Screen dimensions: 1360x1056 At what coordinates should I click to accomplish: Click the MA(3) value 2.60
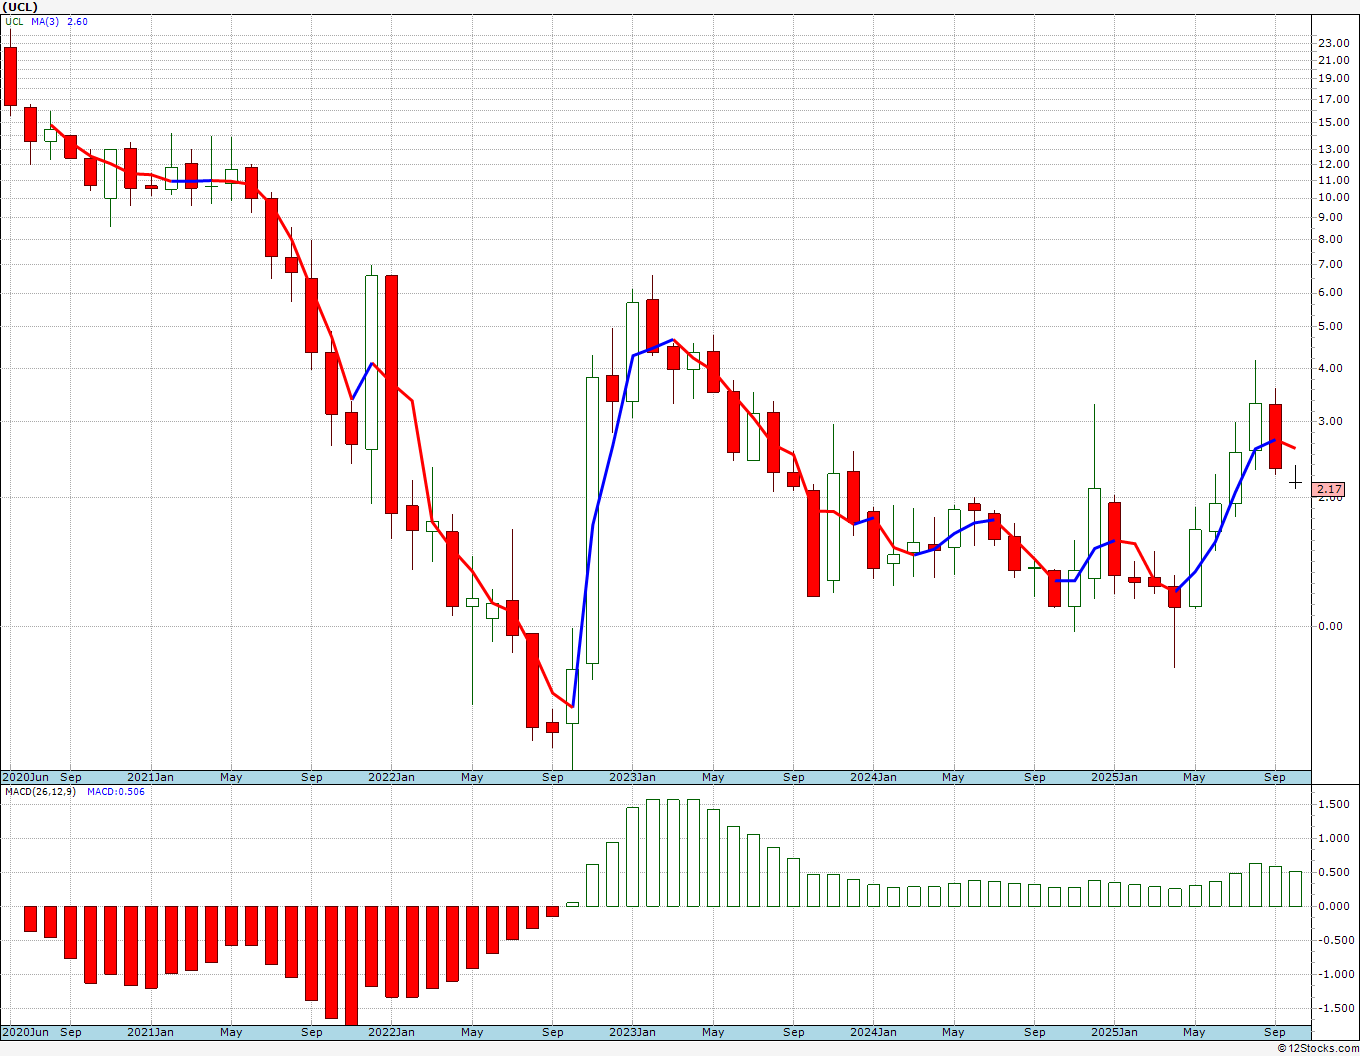(x=77, y=21)
